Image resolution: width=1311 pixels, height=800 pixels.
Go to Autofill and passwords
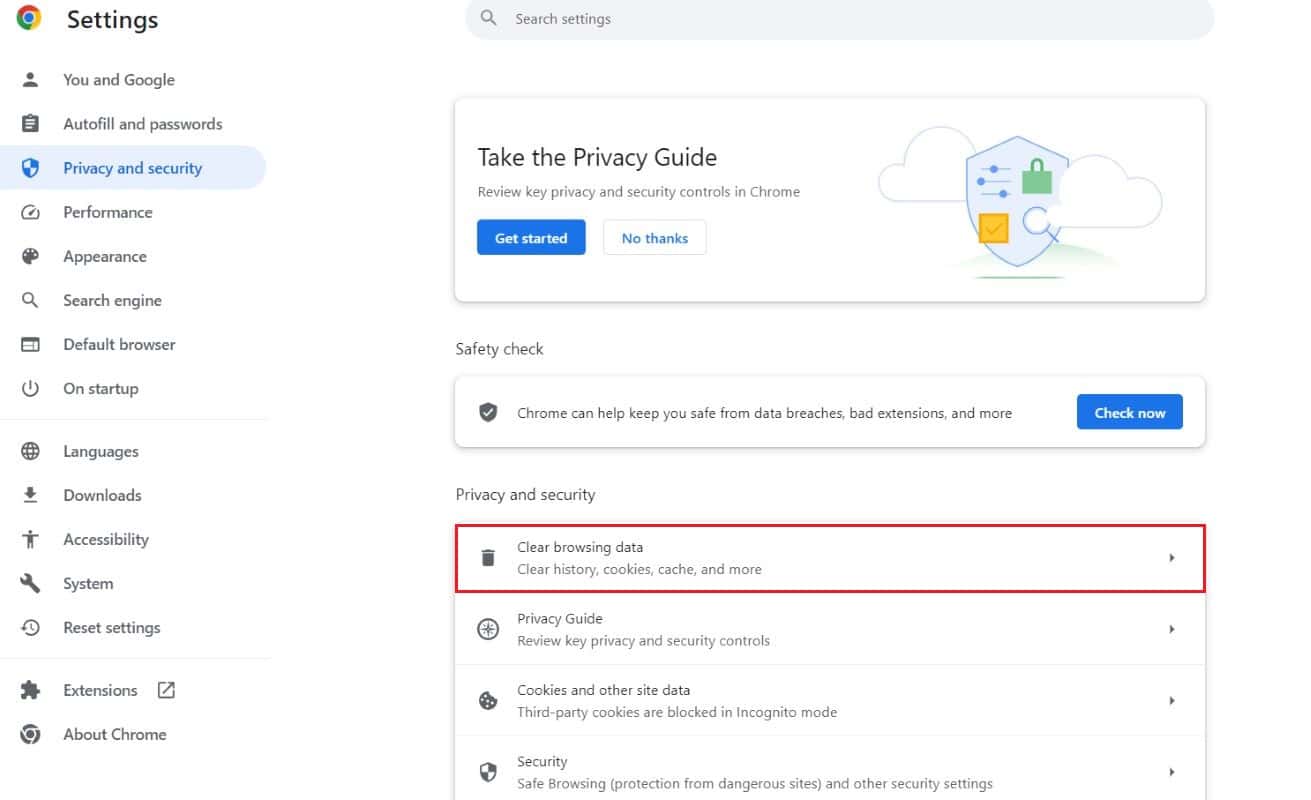coord(143,124)
